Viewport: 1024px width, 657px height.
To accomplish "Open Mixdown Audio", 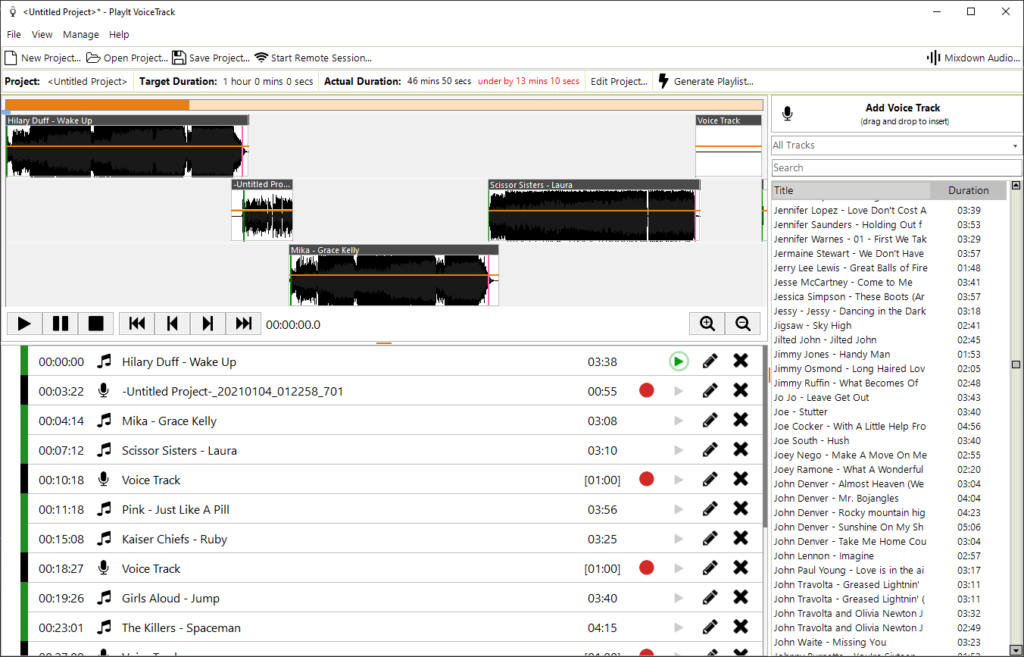I will pyautogui.click(x=973, y=58).
